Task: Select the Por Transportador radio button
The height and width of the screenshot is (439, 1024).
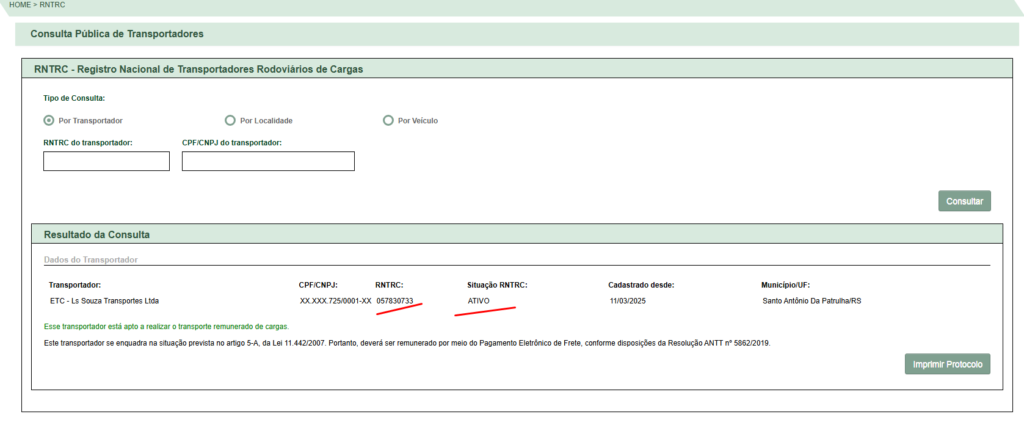Action: [49, 121]
